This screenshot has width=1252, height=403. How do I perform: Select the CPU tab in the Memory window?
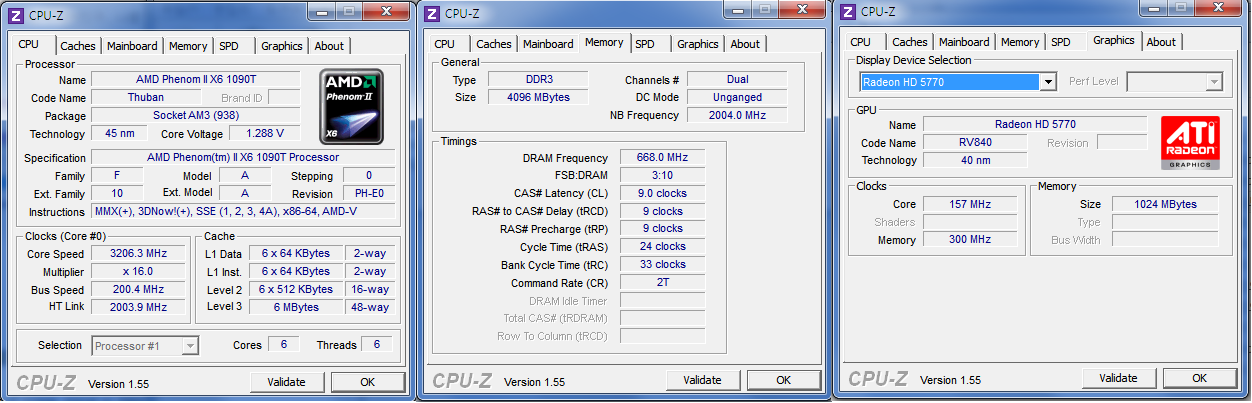(445, 44)
